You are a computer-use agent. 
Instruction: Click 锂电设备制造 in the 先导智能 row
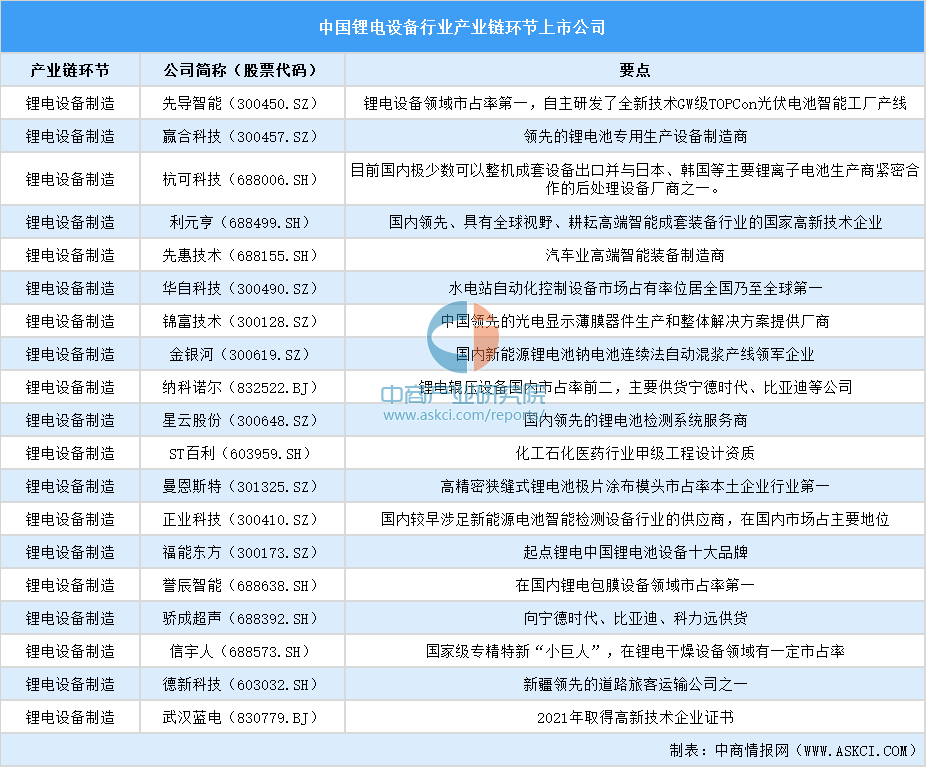pyautogui.click(x=70, y=103)
